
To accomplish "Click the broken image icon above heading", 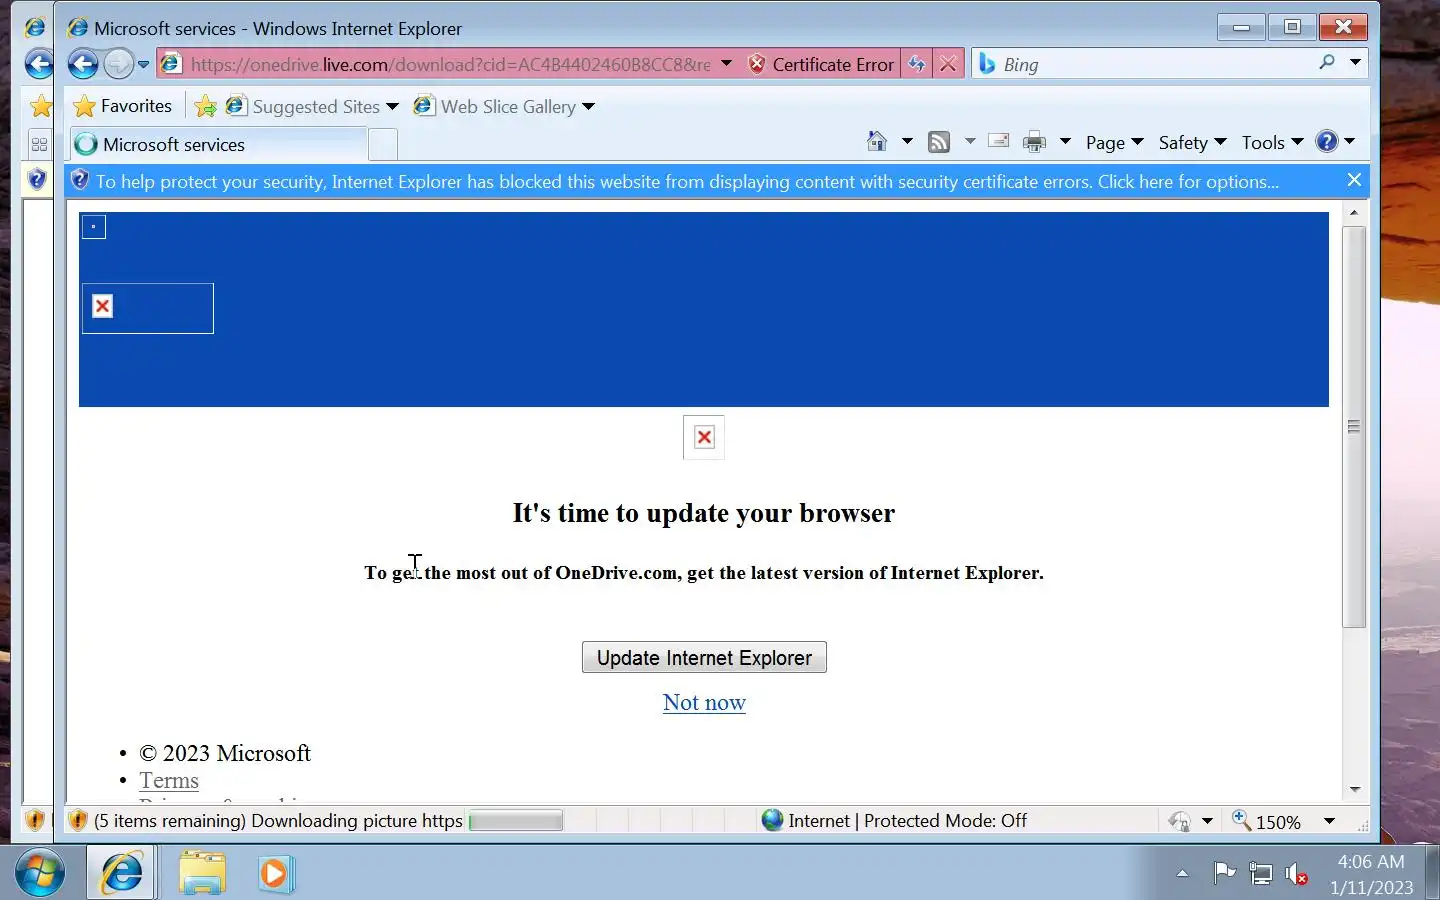I will click(704, 437).
